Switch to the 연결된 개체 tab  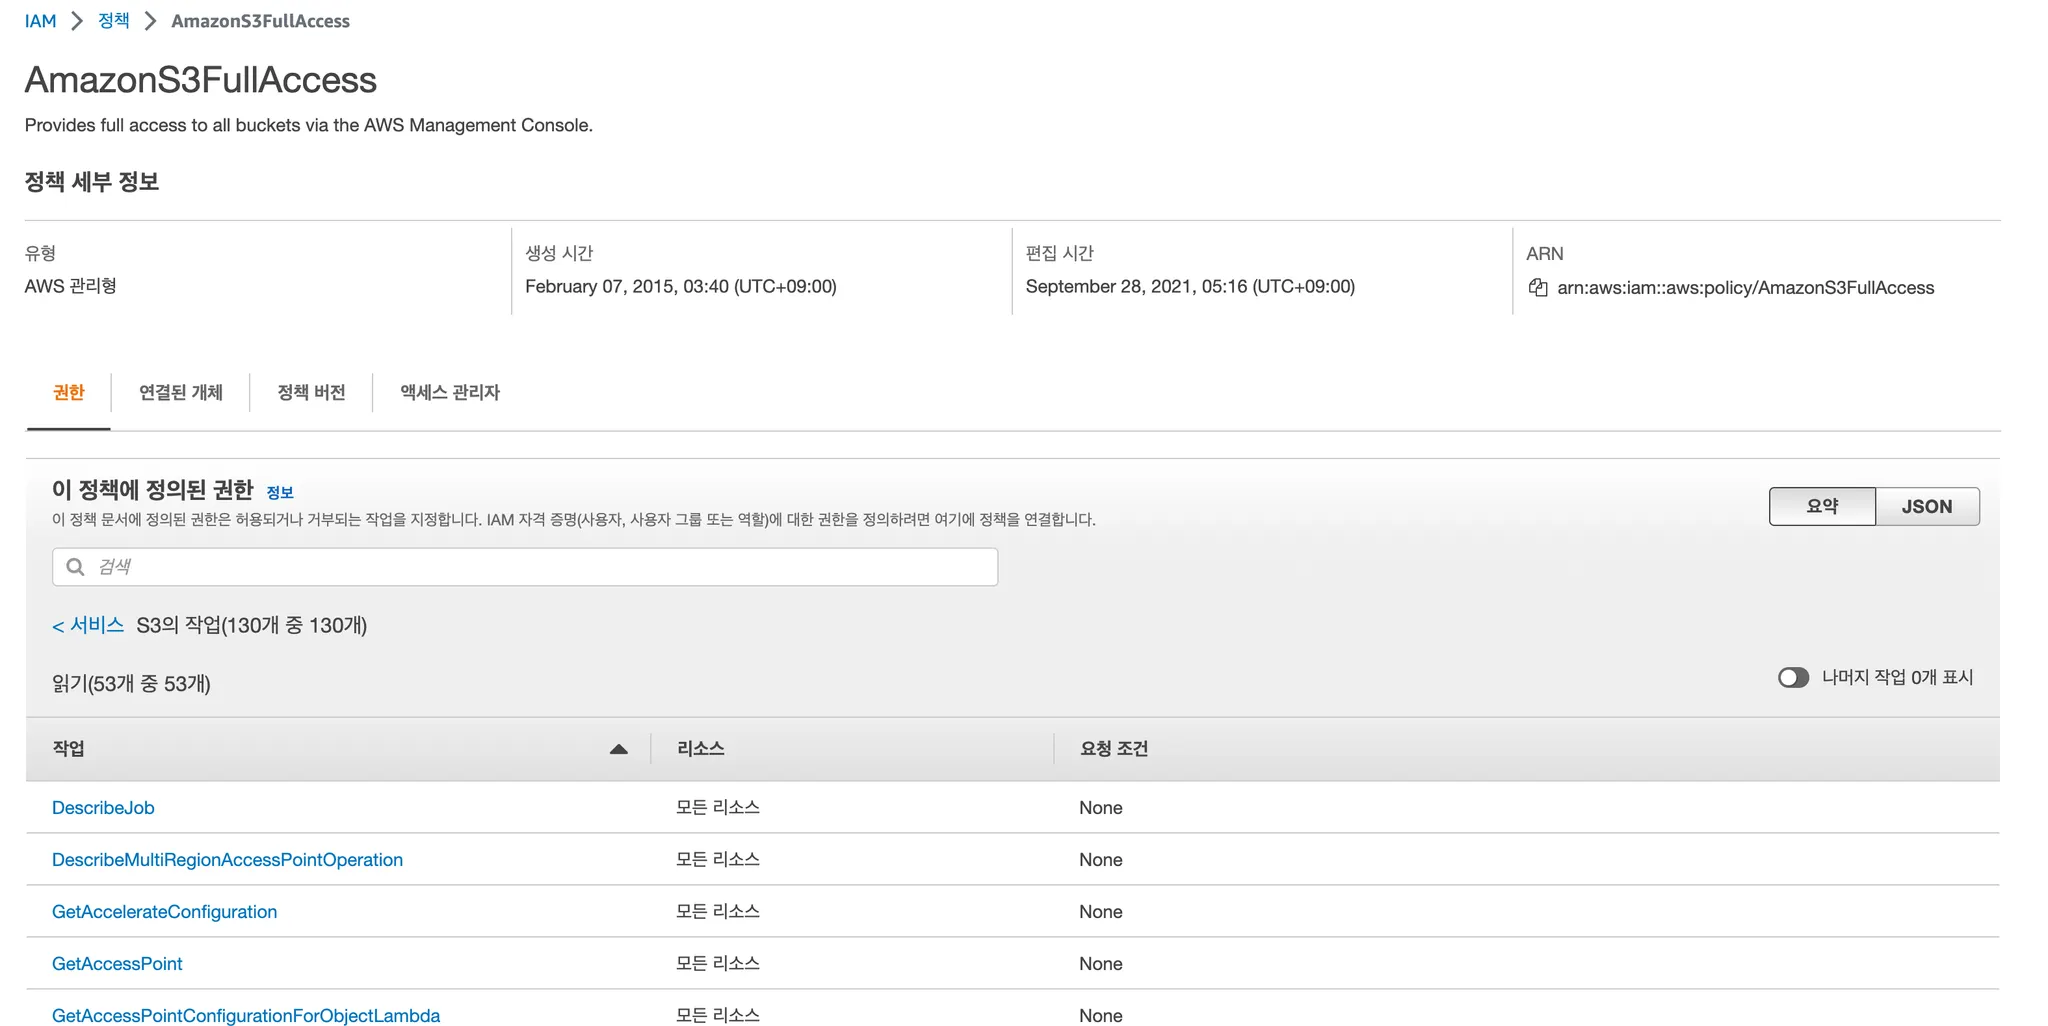(x=181, y=392)
